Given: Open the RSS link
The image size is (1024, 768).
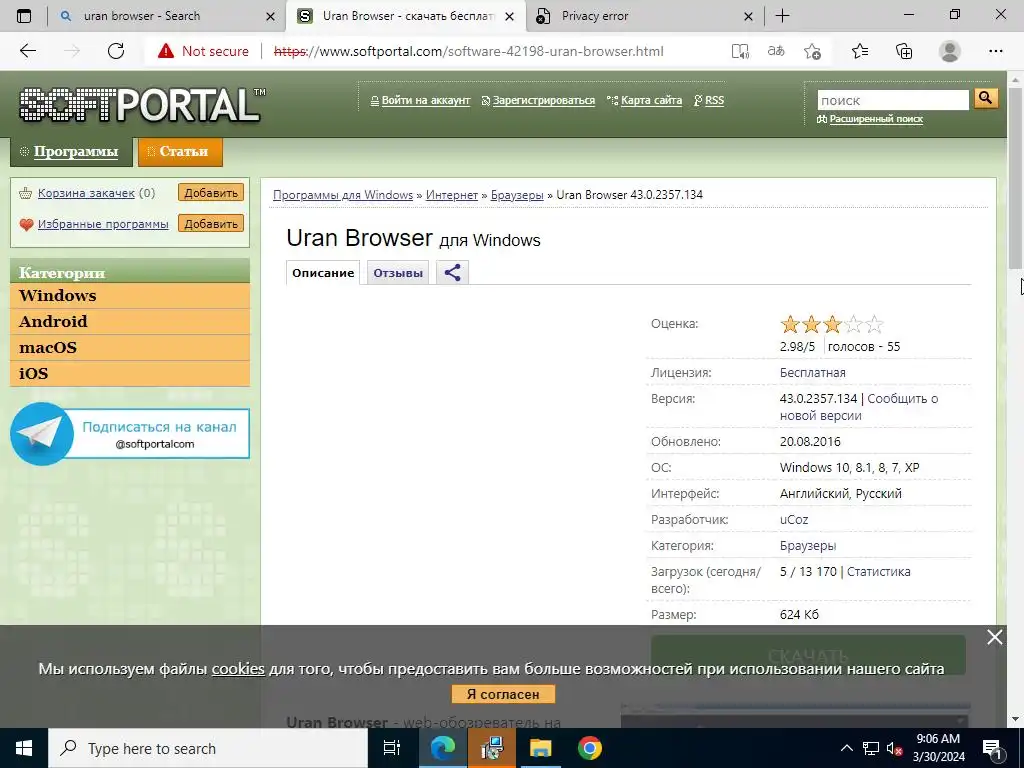Looking at the screenshot, I should click(714, 101).
